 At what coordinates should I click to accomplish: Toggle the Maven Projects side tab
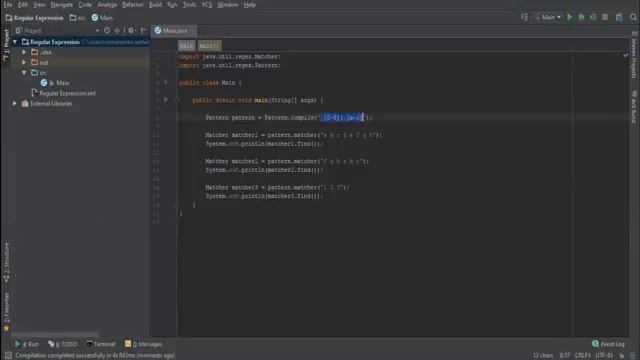(634, 55)
